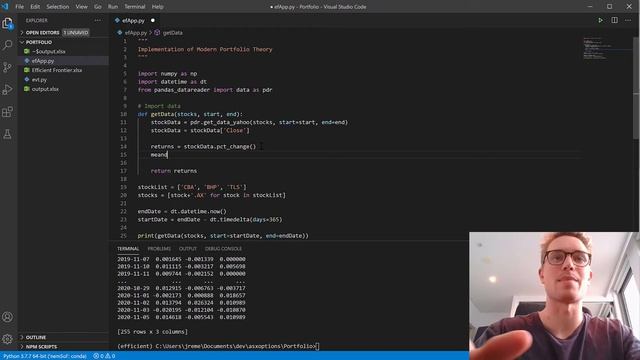
Task: Open the Edit menu
Action: point(35,7)
